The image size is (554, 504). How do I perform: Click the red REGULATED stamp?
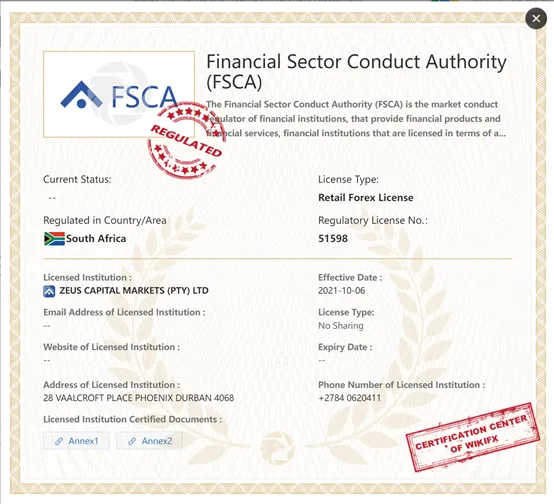pyautogui.click(x=186, y=140)
